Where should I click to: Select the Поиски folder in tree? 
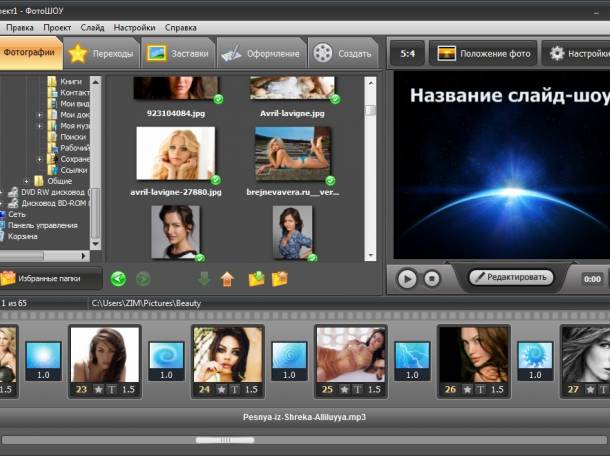73,137
